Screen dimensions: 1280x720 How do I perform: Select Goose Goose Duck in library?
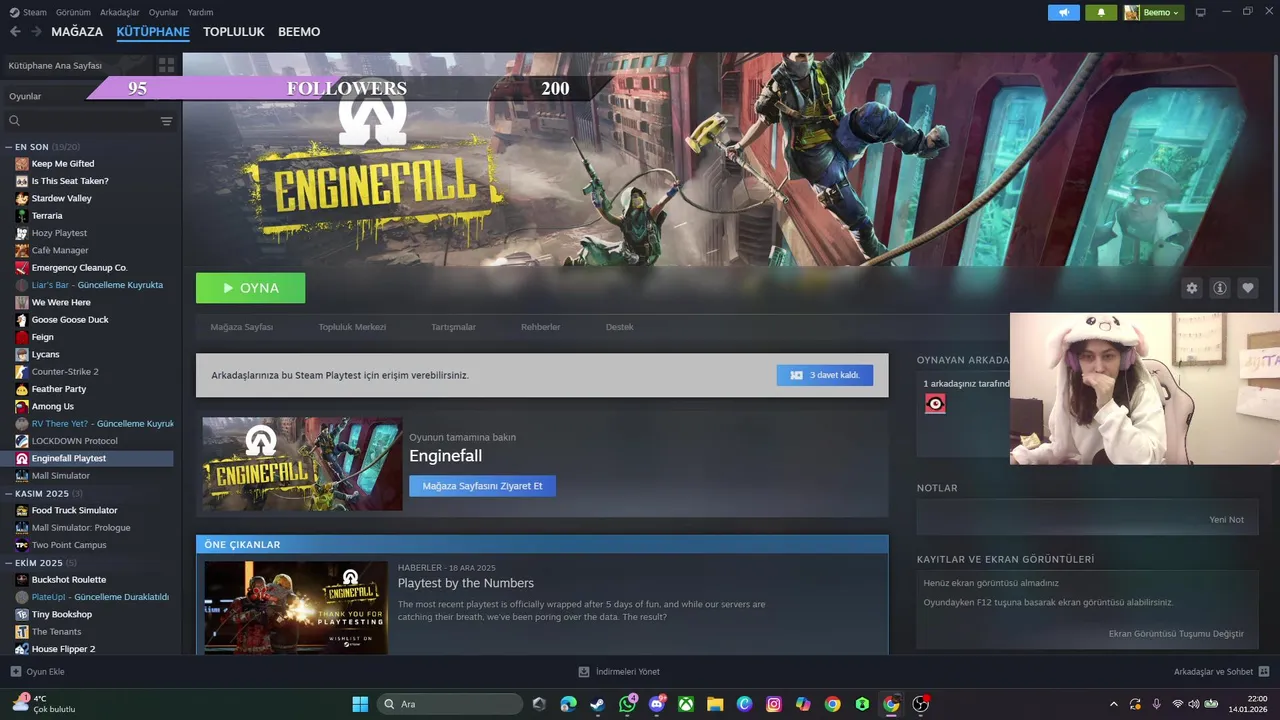[x=70, y=319]
